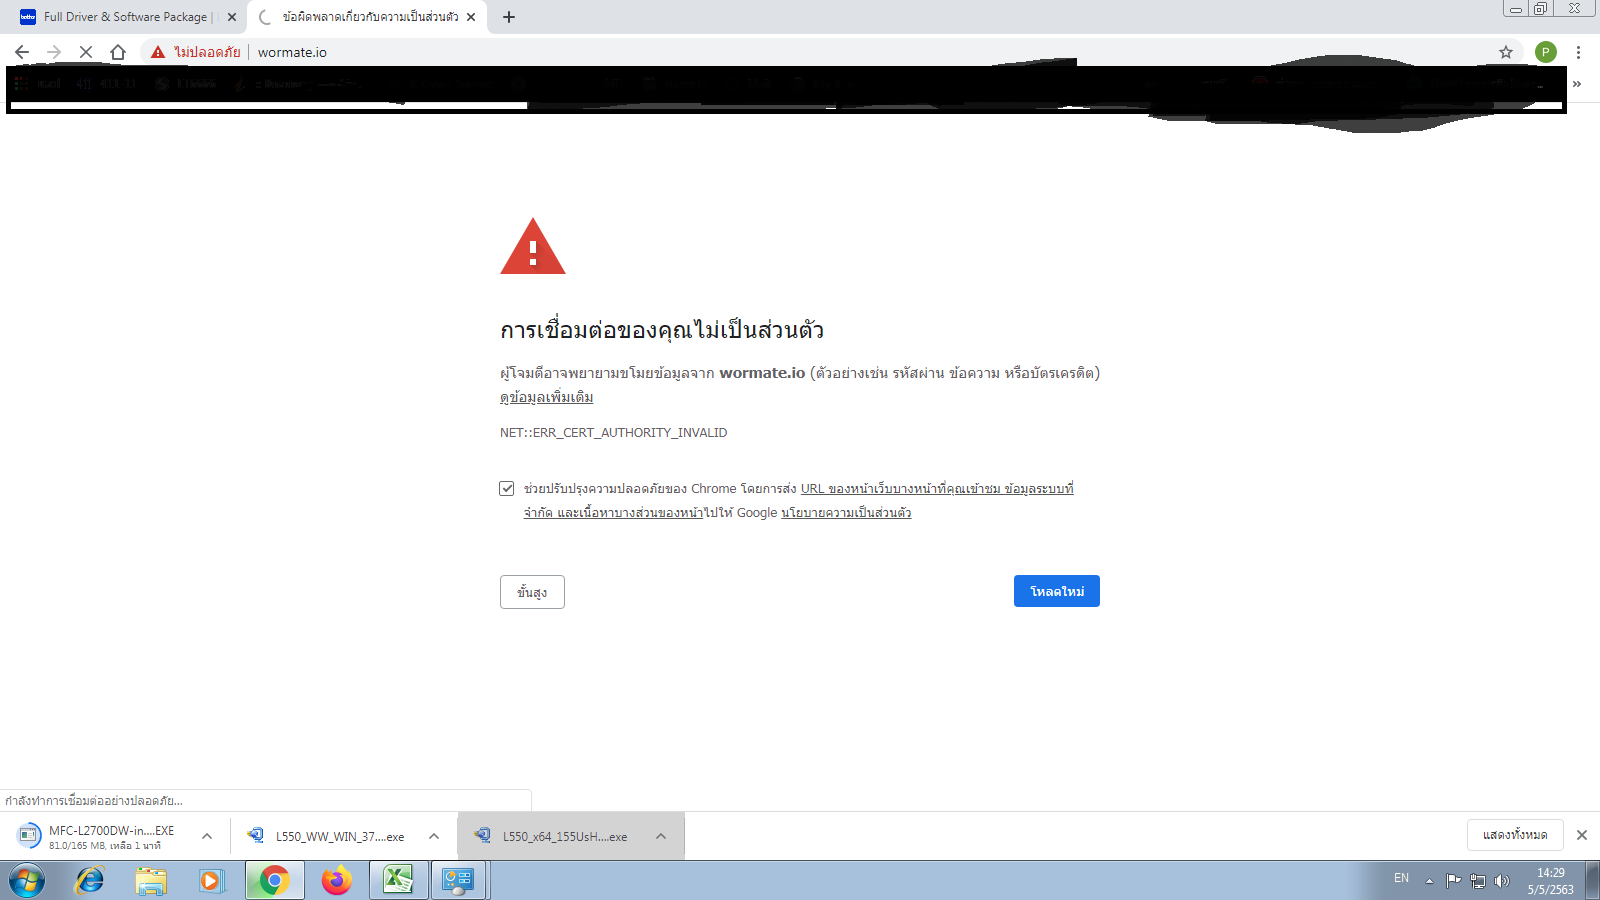Open the Chrome three-dot menu
The height and width of the screenshot is (900, 1600).
(x=1578, y=52)
